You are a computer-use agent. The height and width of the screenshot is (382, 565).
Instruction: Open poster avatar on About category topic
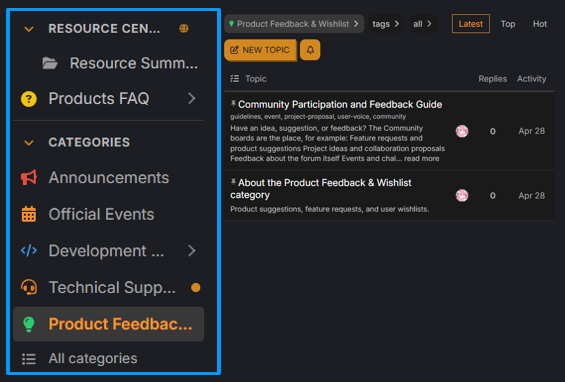point(462,195)
